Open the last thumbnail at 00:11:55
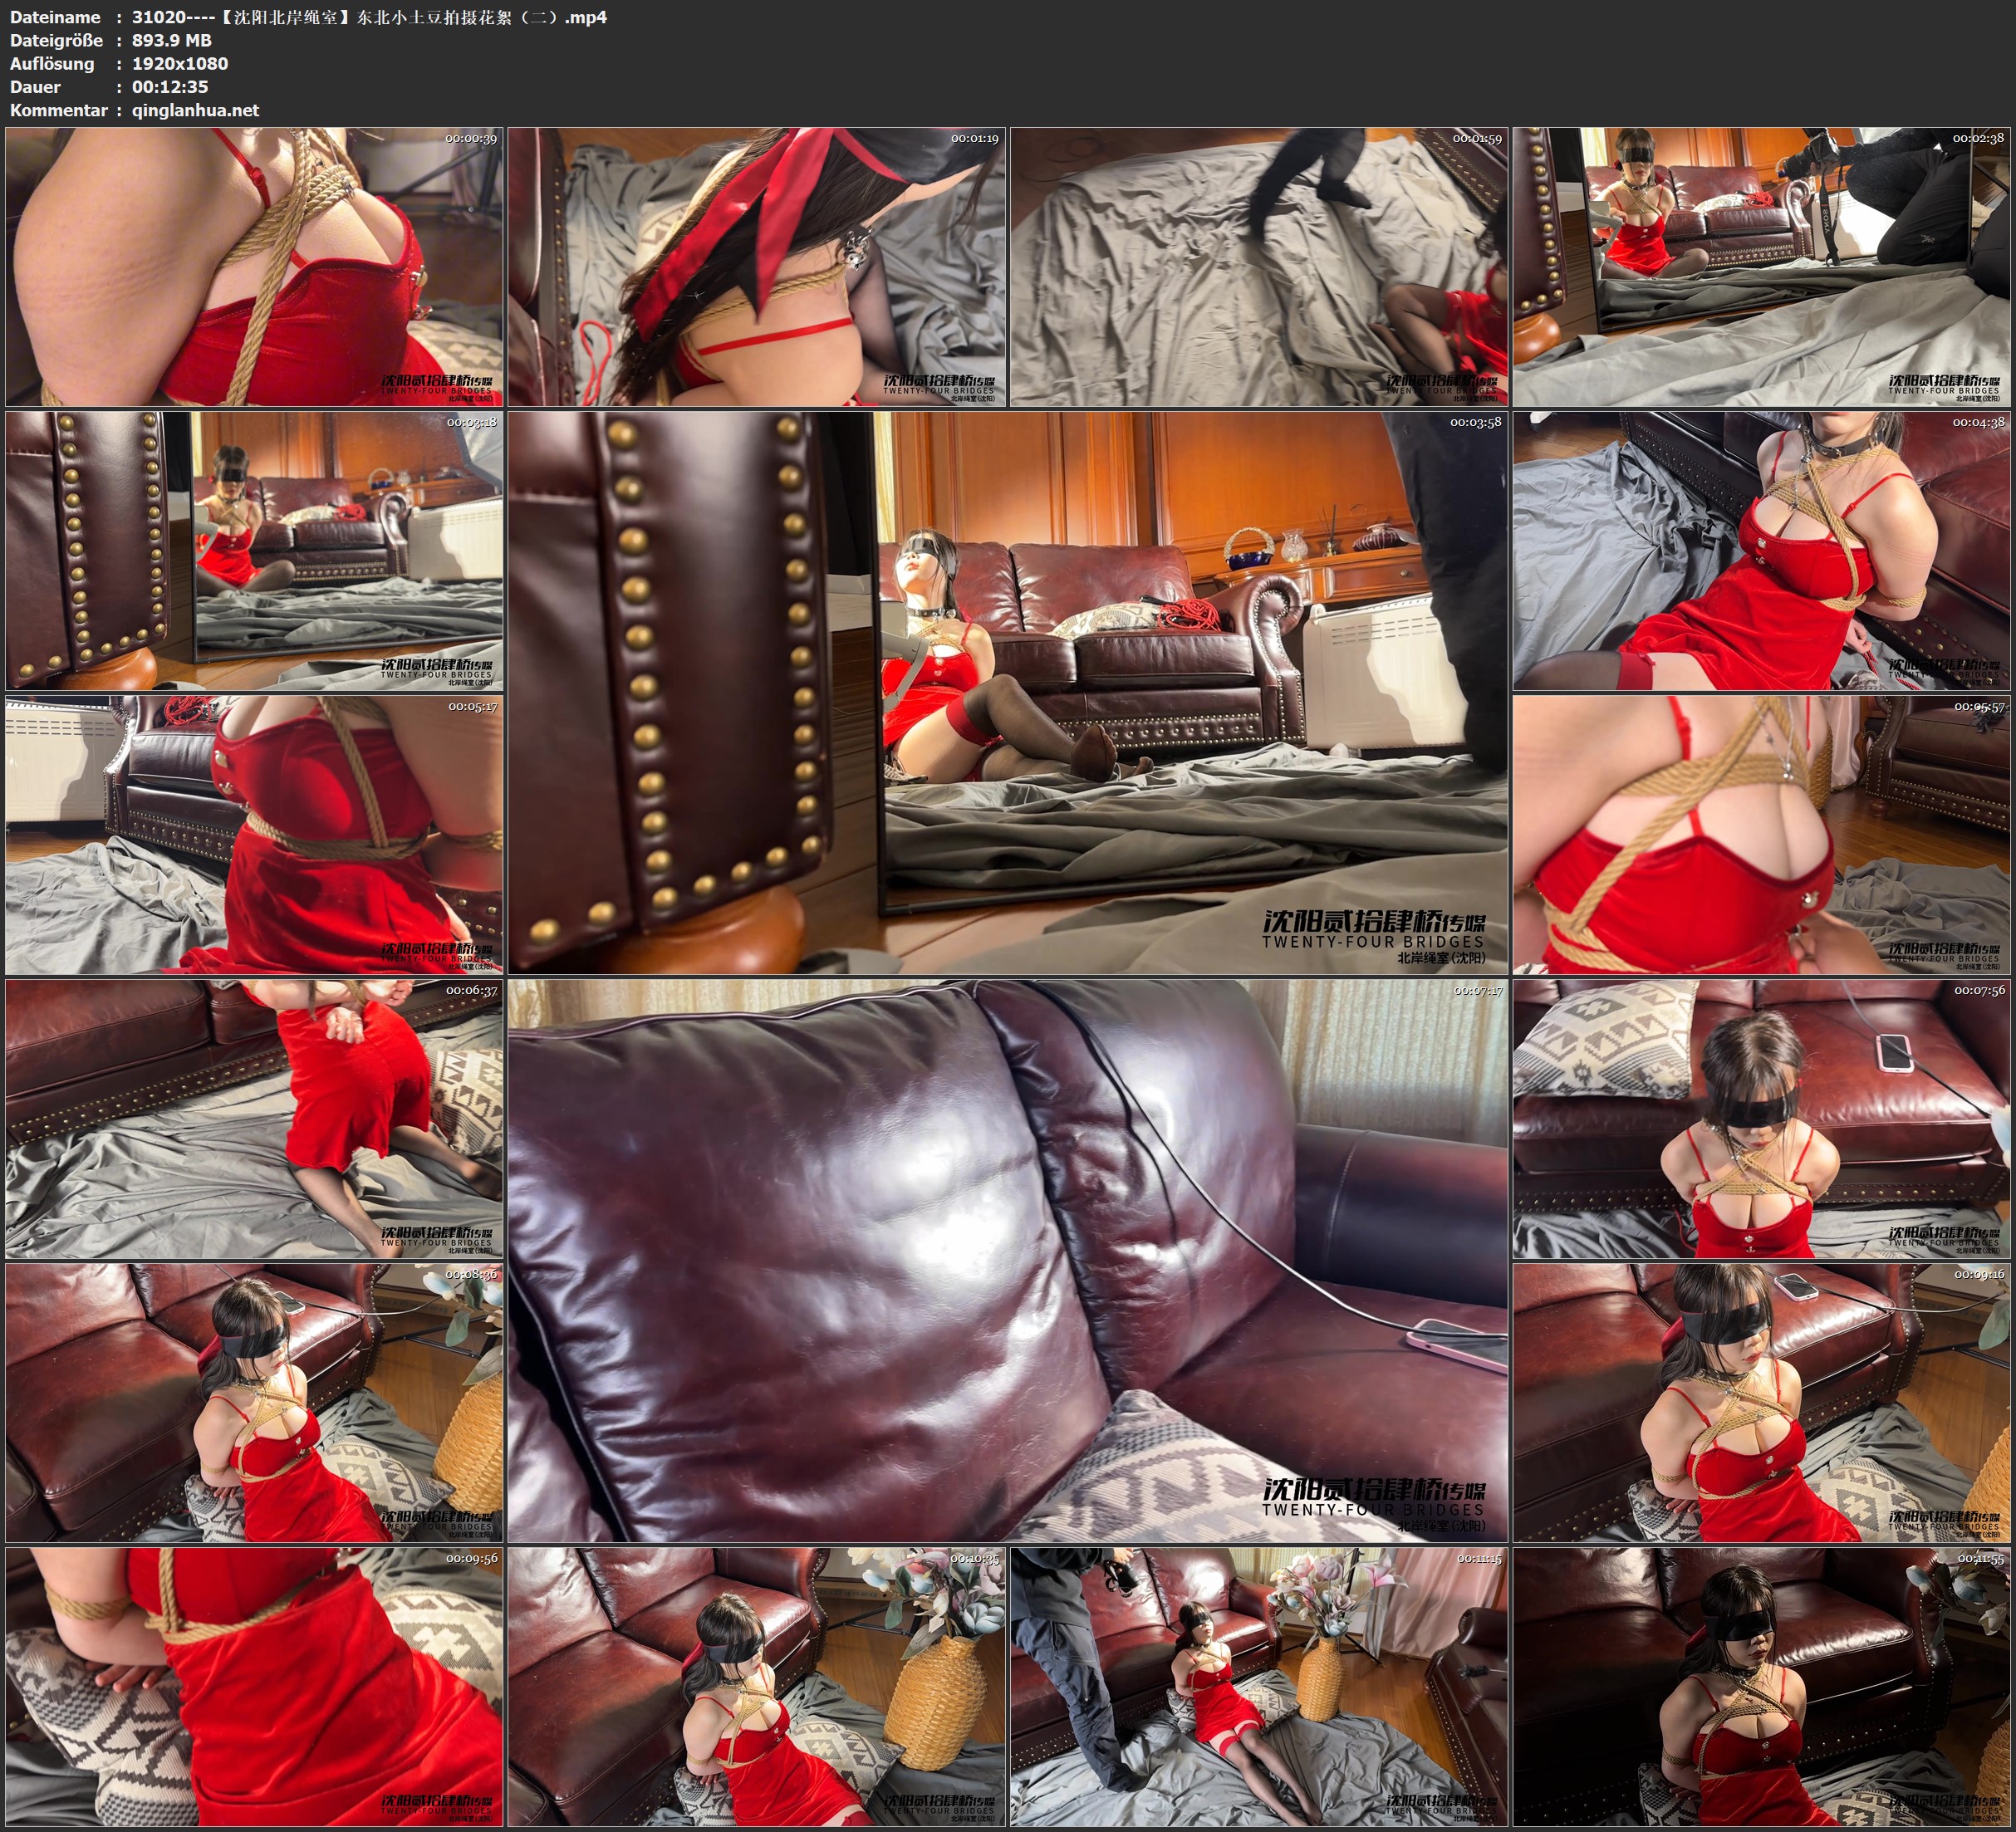Image resolution: width=2016 pixels, height=1832 pixels. tap(1762, 1687)
